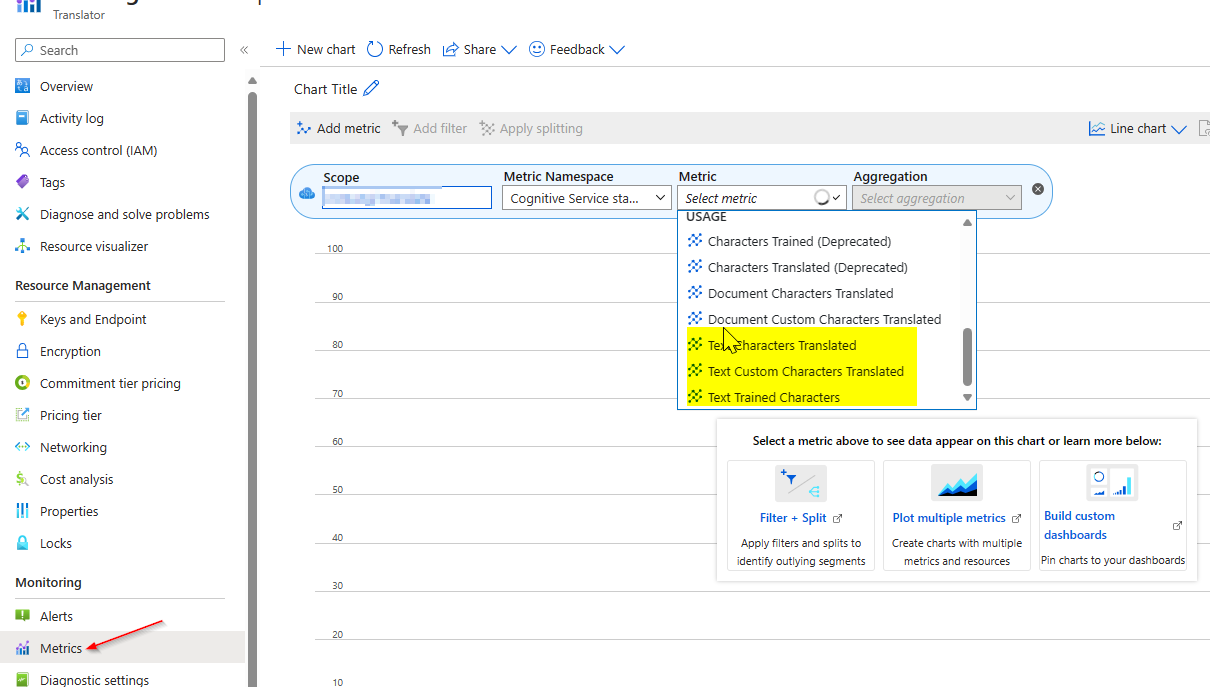Remove metric row with X icon
Viewport: 1210px width, 687px height.
coord(1037,189)
